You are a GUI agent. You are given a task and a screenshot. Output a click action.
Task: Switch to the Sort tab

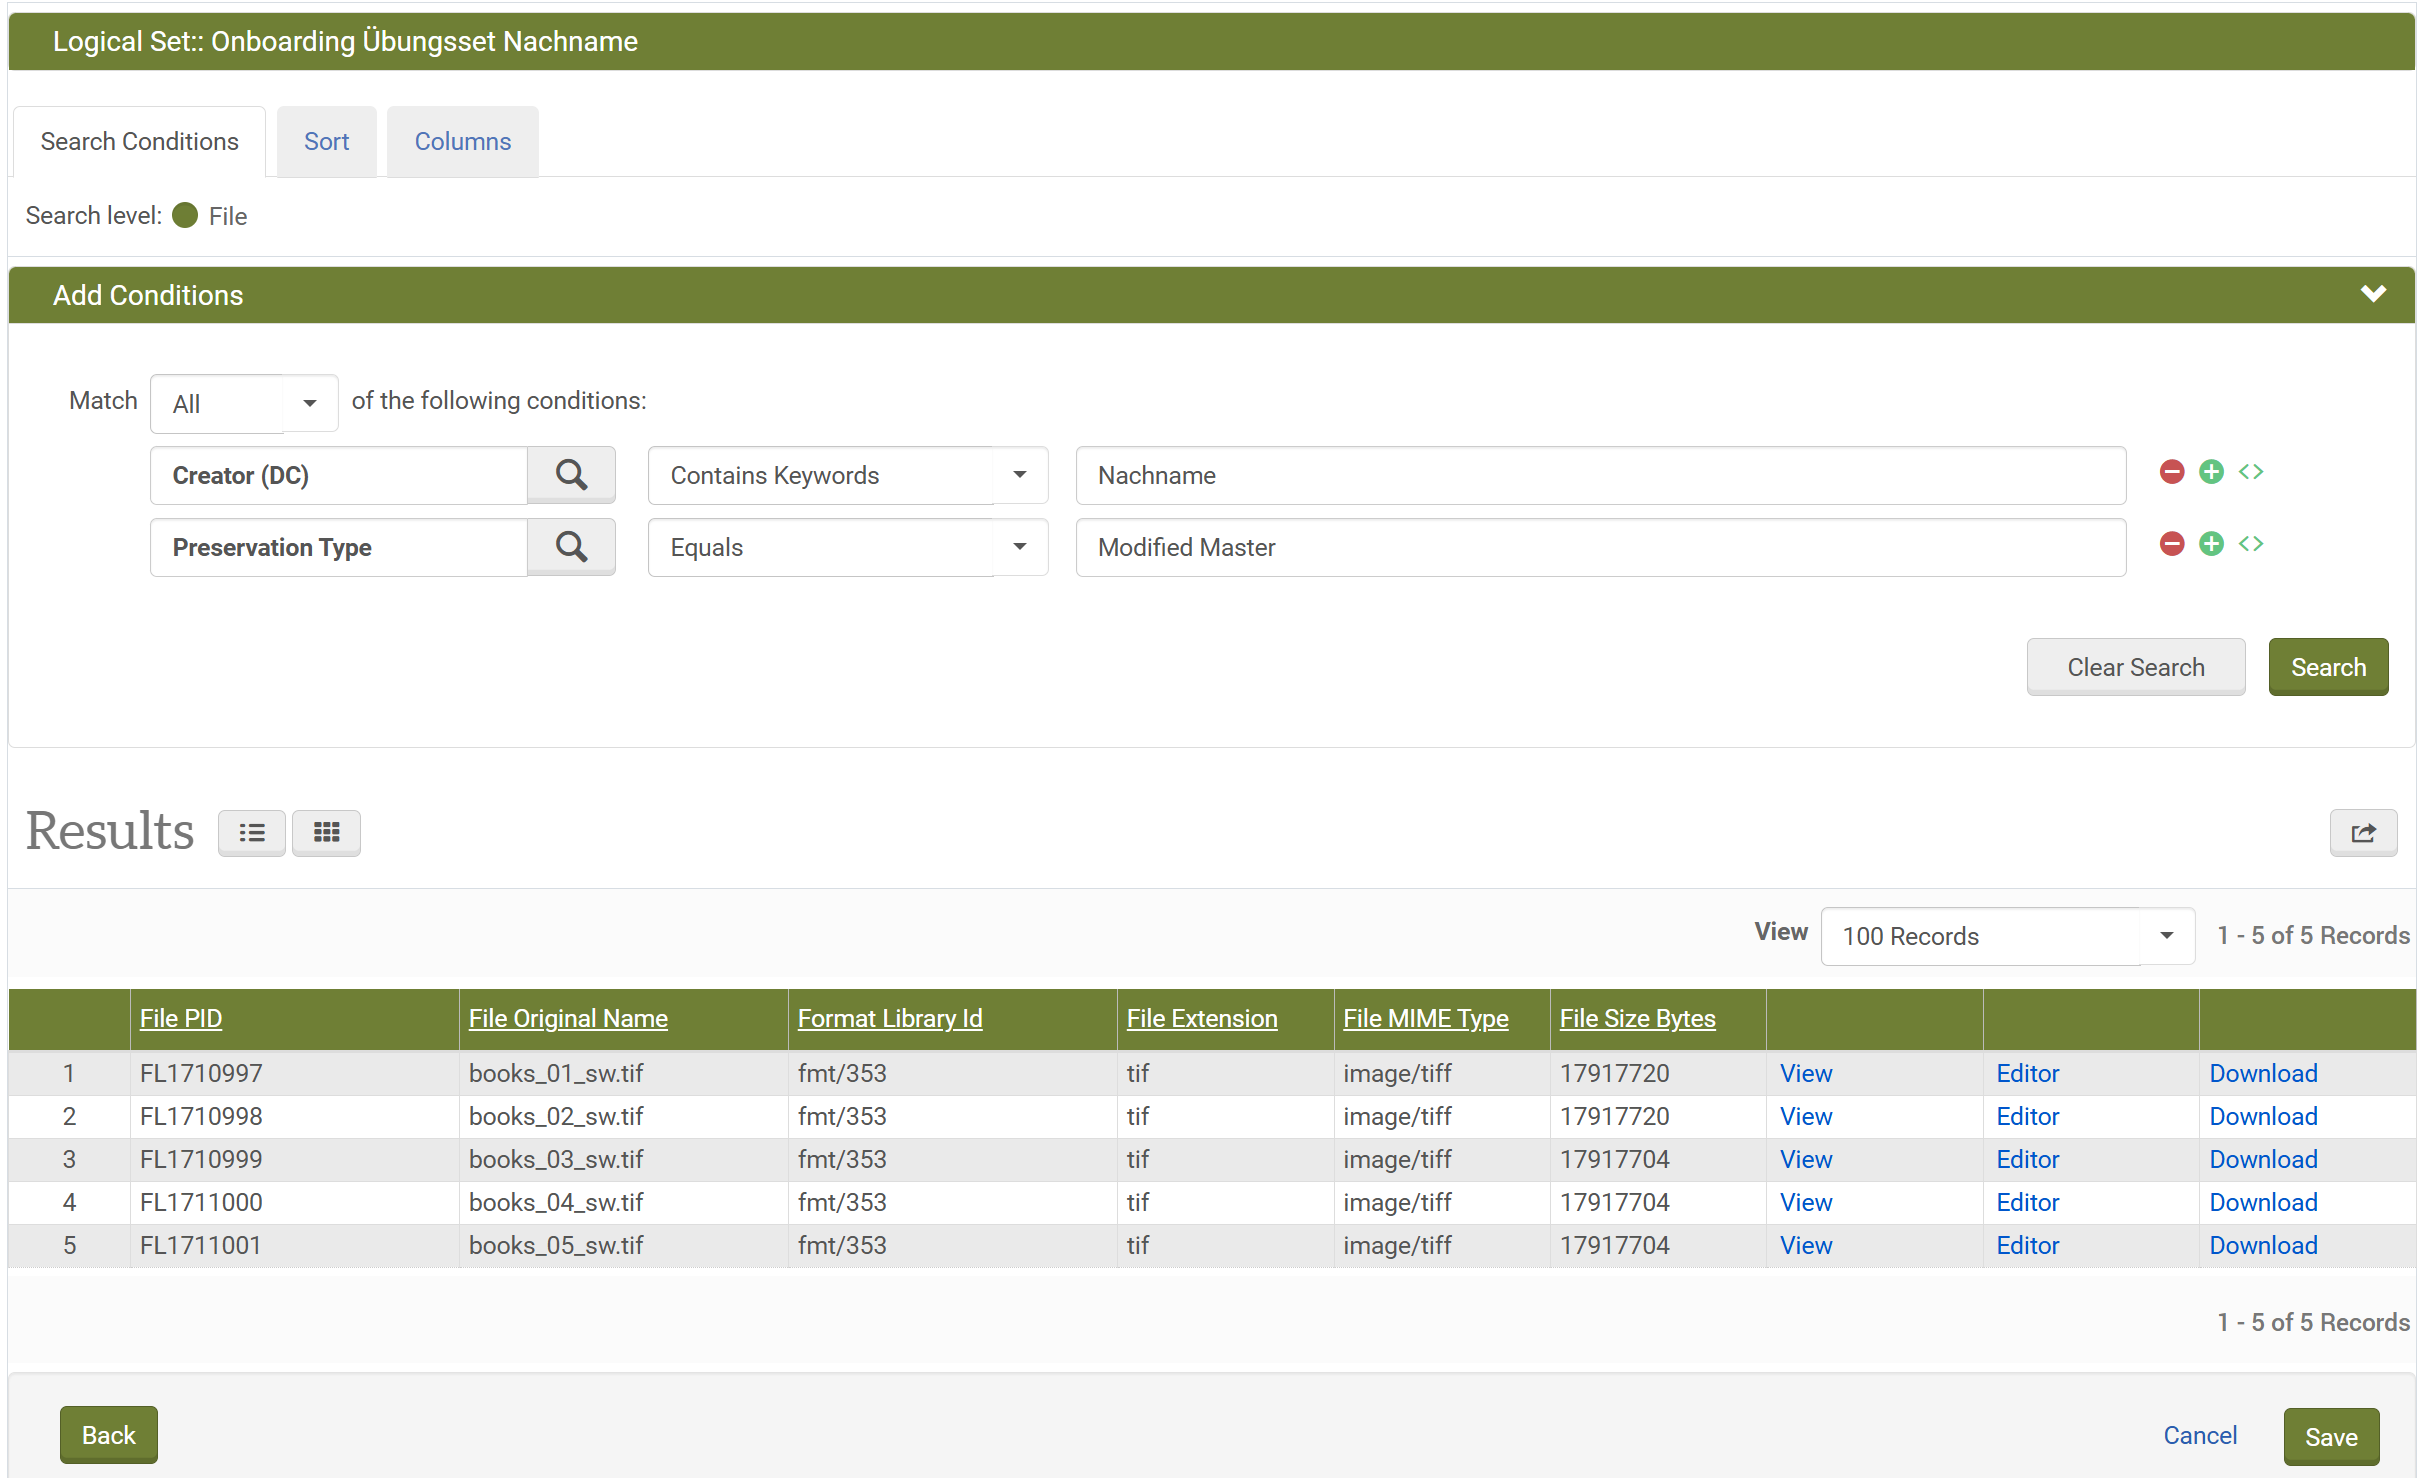326,142
